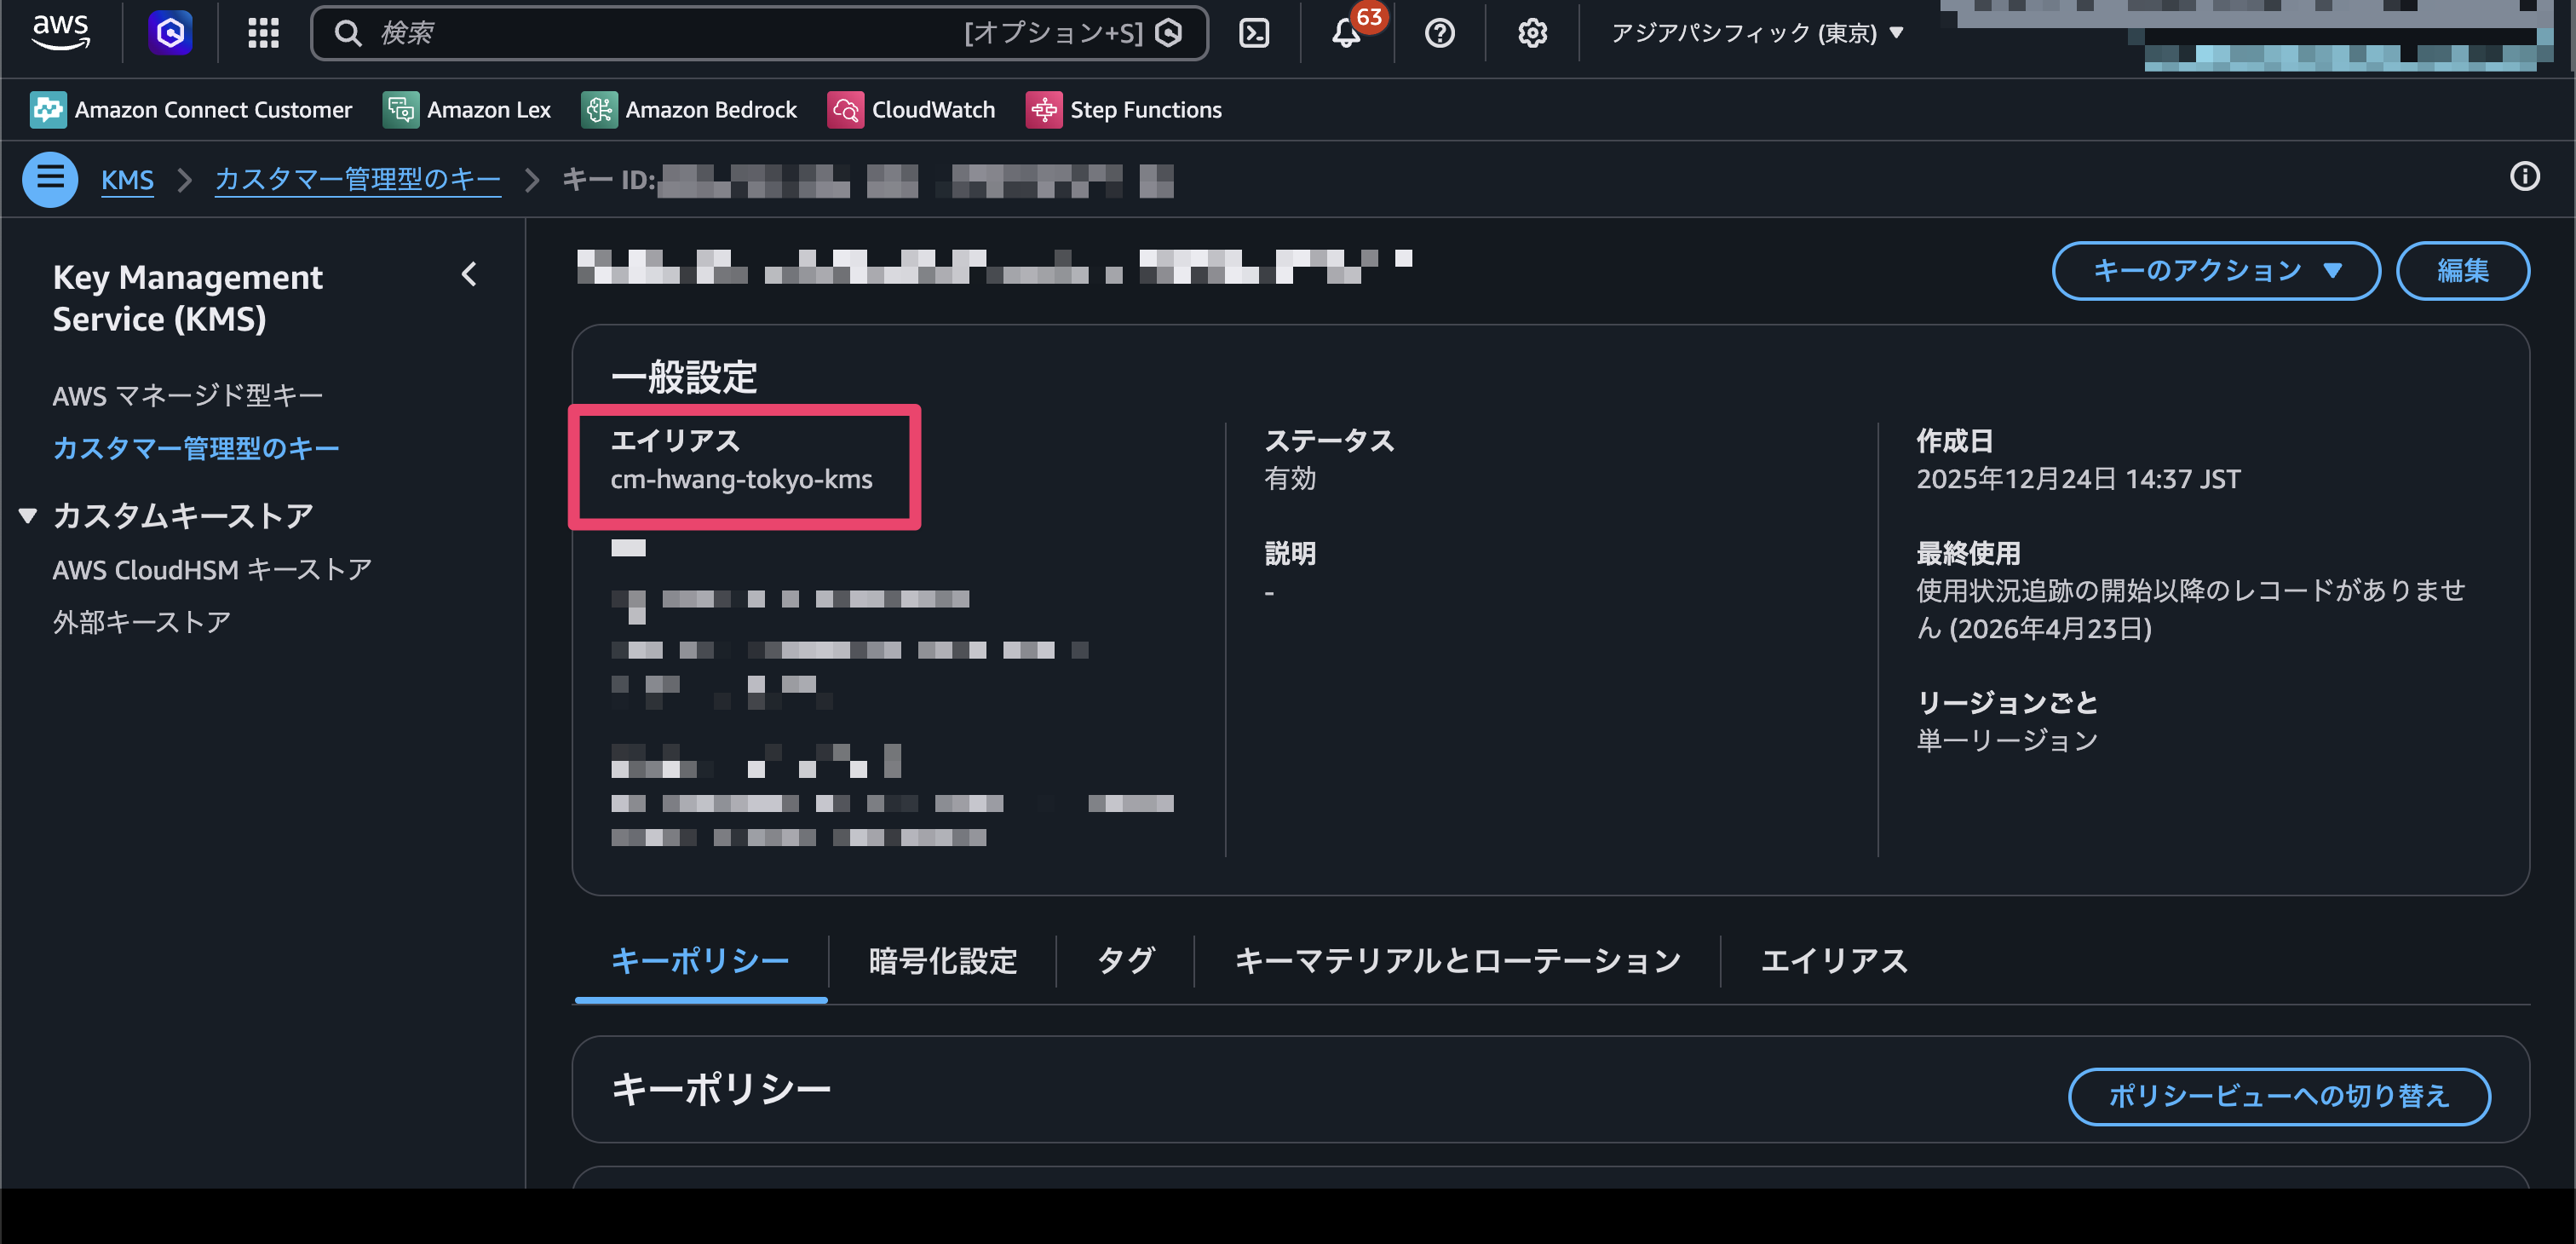Click the Amazon Bedrock favorite icon
Viewport: 2576px width, 1244px height.
[599, 109]
